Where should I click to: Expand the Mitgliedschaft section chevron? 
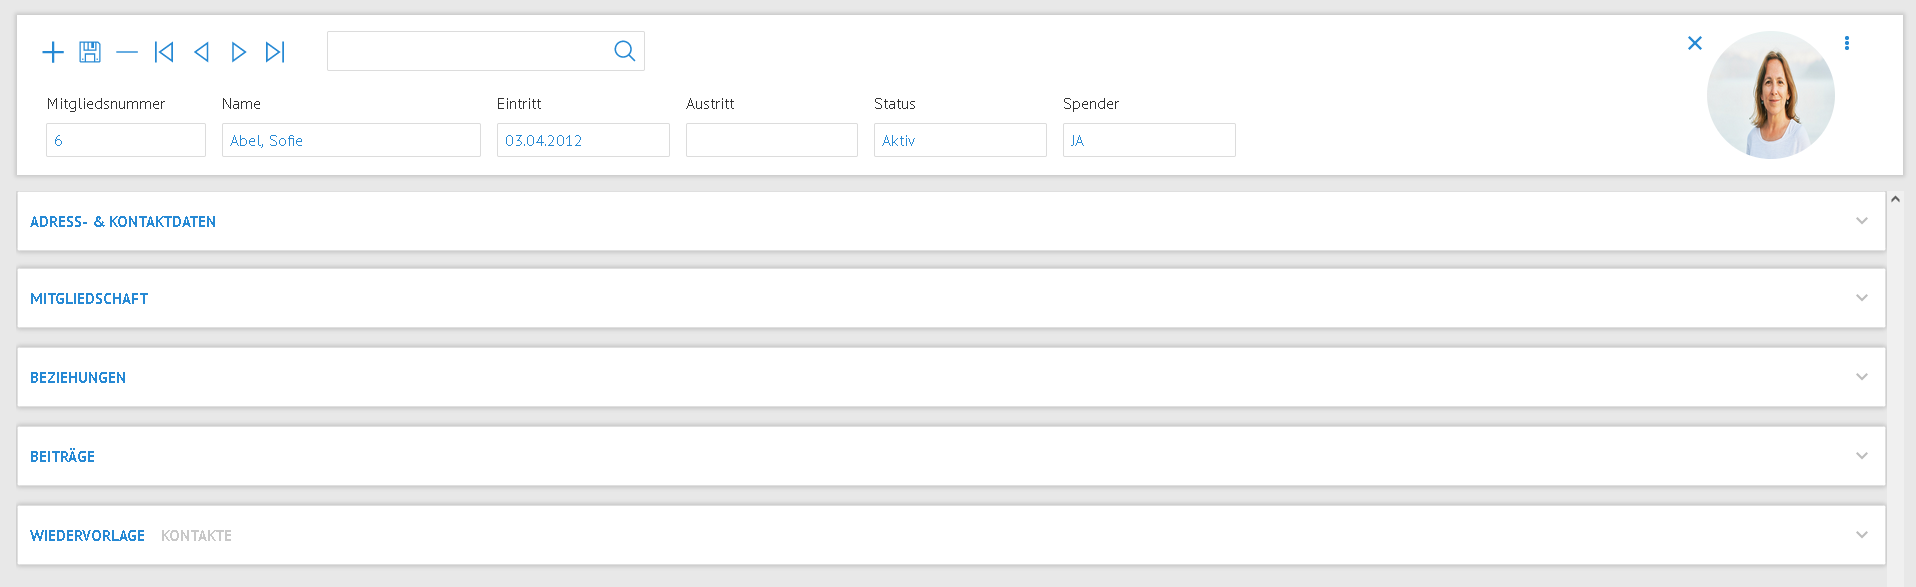click(1862, 298)
